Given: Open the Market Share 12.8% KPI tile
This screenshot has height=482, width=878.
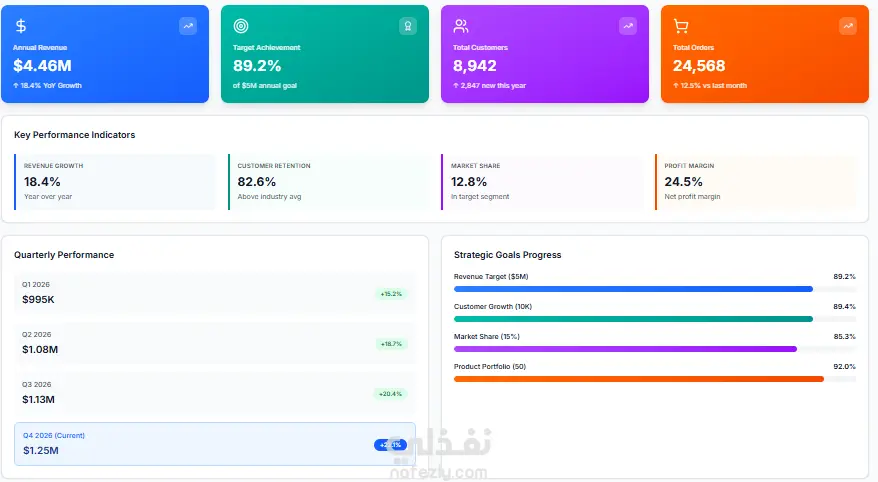Looking at the screenshot, I should (x=542, y=182).
